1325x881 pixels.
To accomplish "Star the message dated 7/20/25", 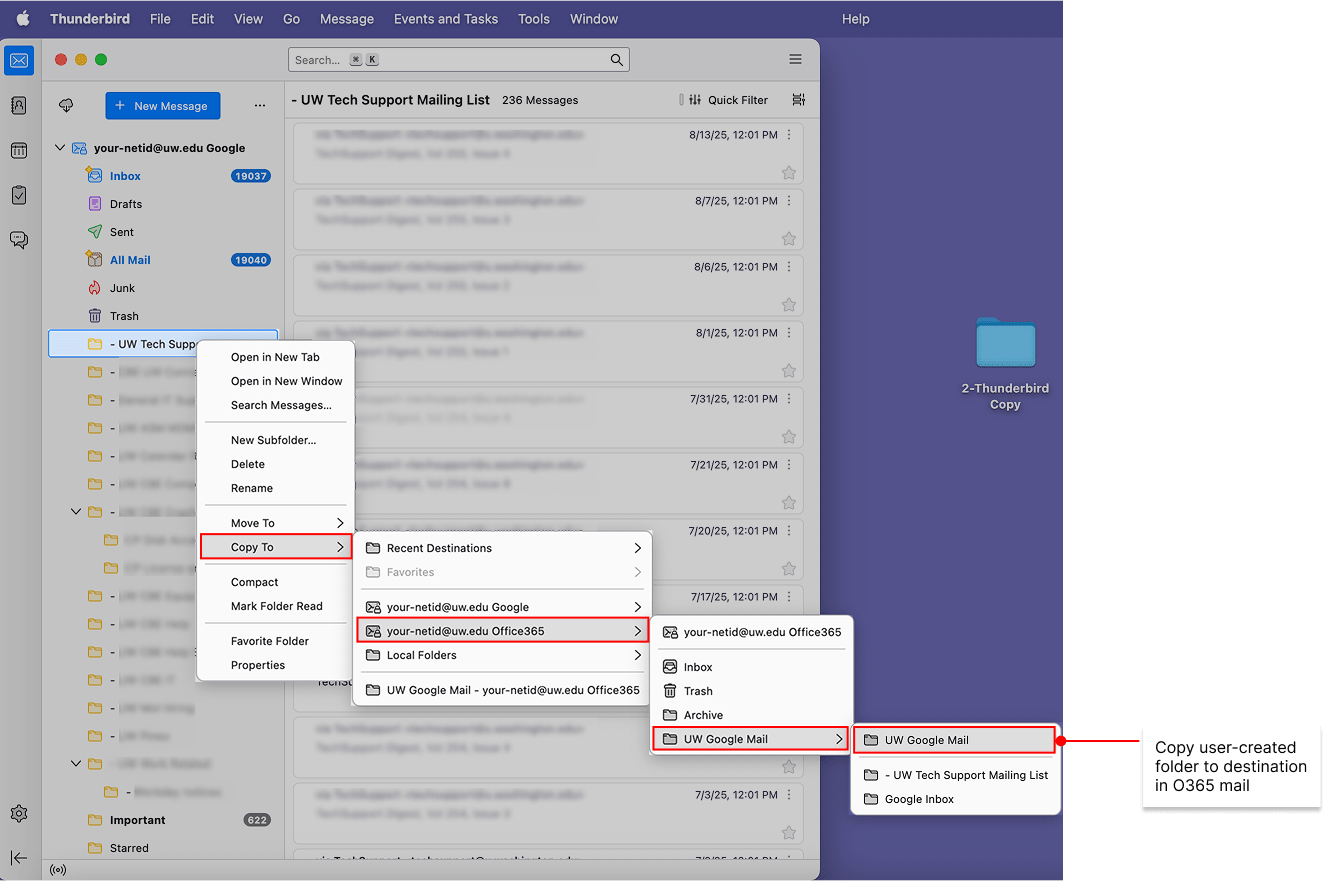I will pos(789,569).
